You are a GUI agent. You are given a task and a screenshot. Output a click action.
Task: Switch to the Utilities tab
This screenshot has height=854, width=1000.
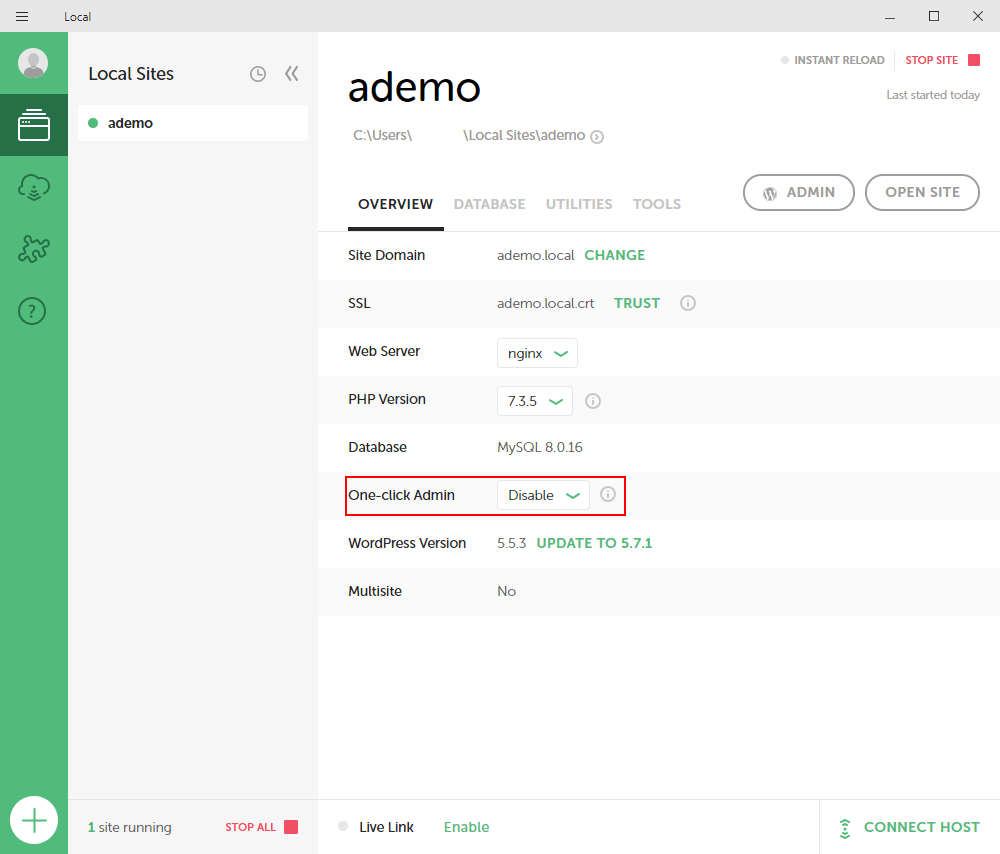coord(579,204)
